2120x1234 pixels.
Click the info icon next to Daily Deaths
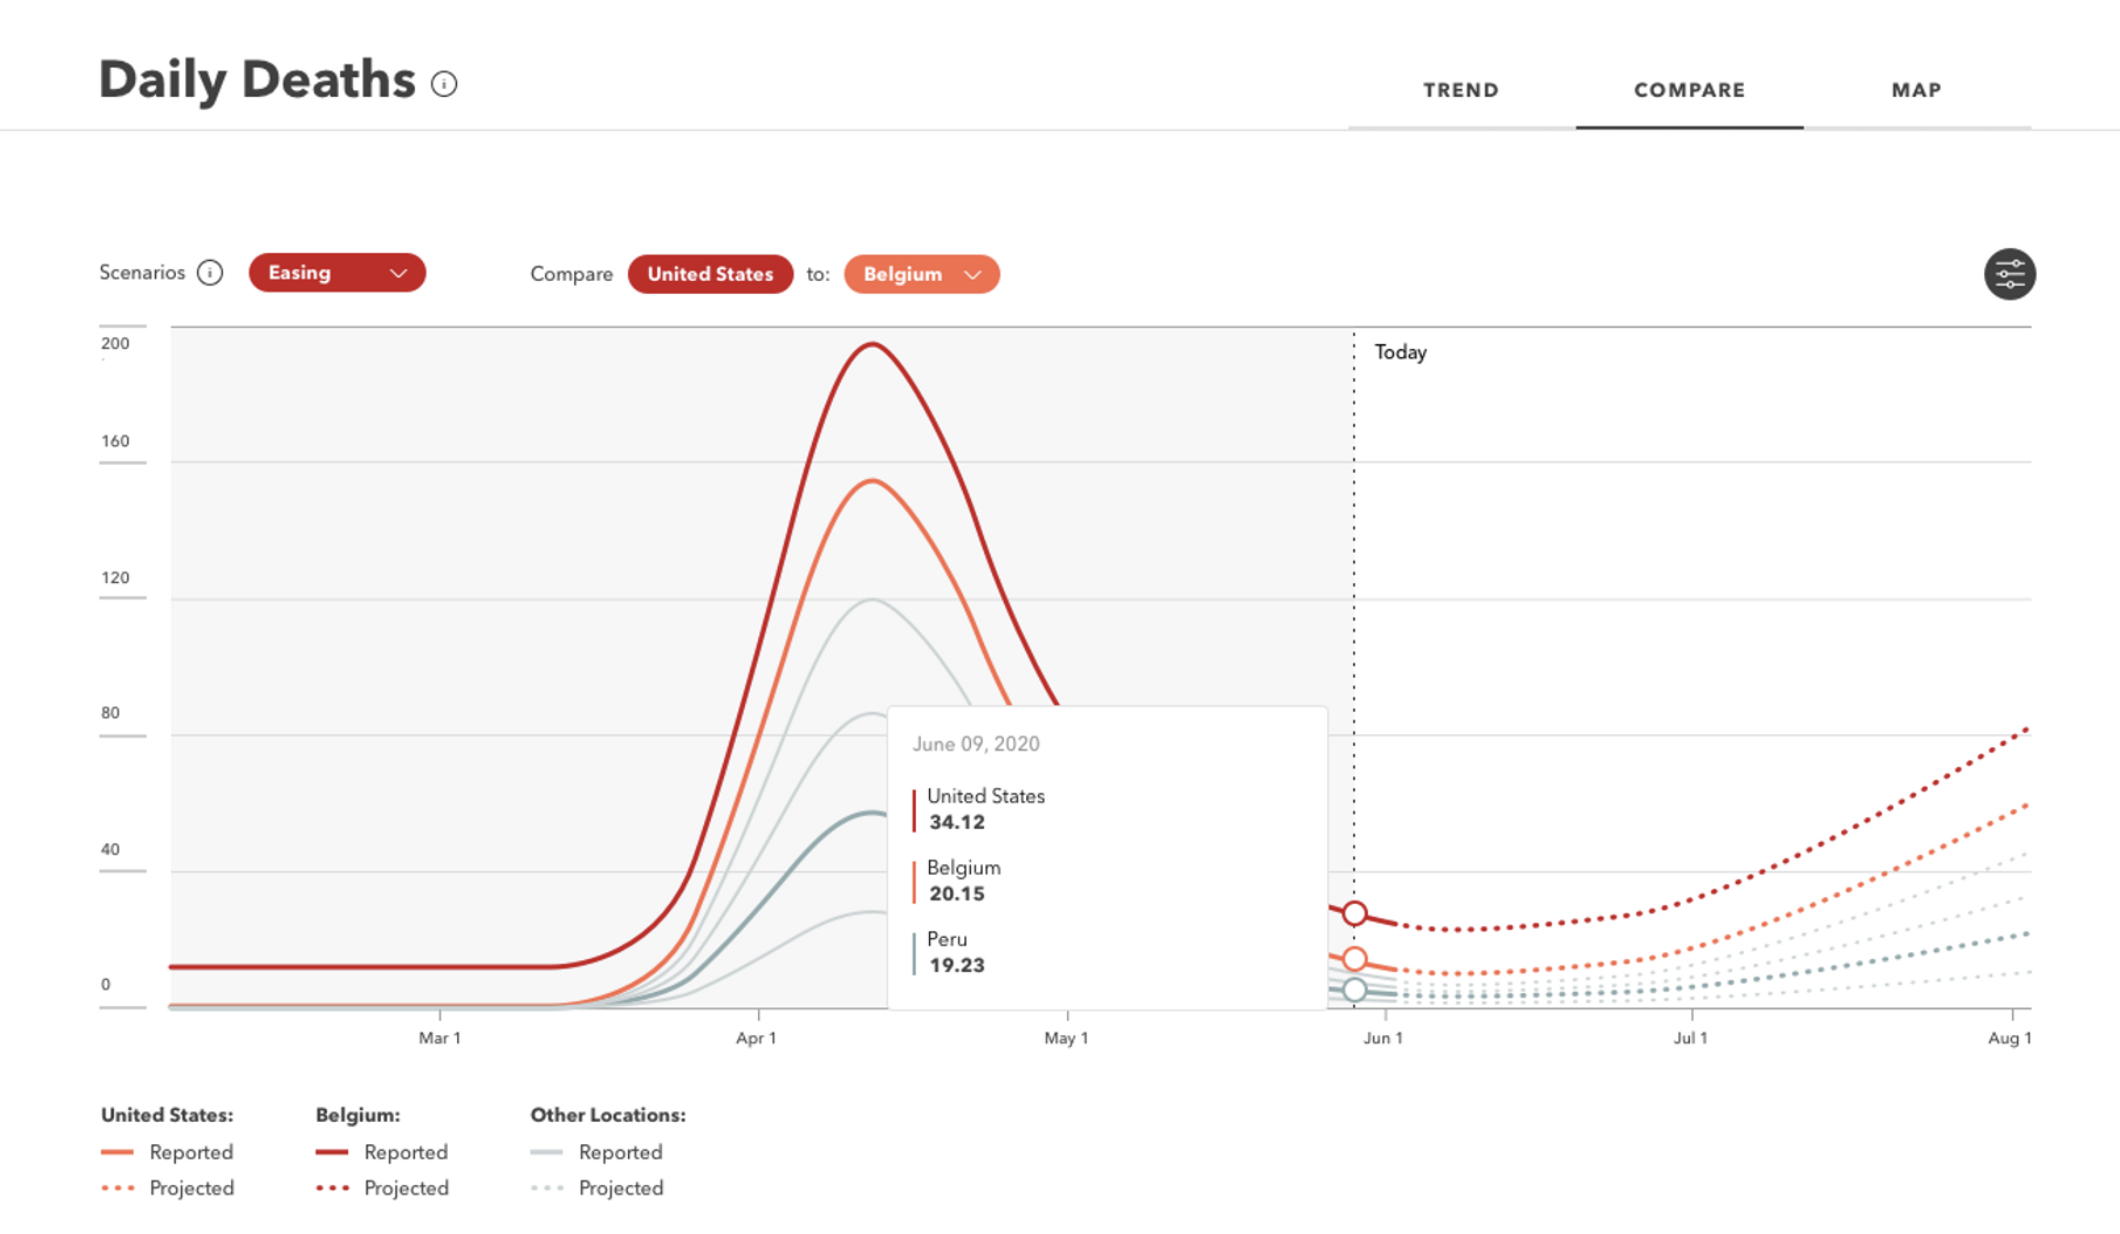point(443,82)
